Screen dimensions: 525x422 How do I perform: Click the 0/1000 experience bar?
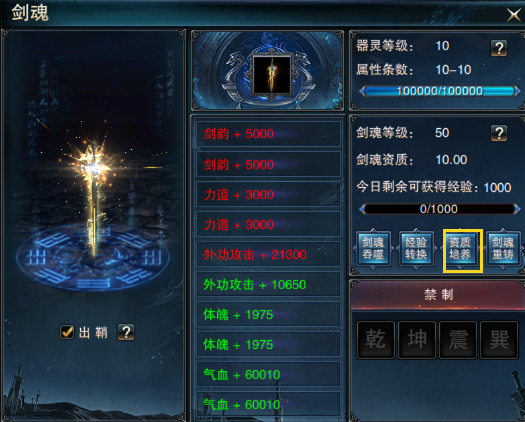coord(440,209)
